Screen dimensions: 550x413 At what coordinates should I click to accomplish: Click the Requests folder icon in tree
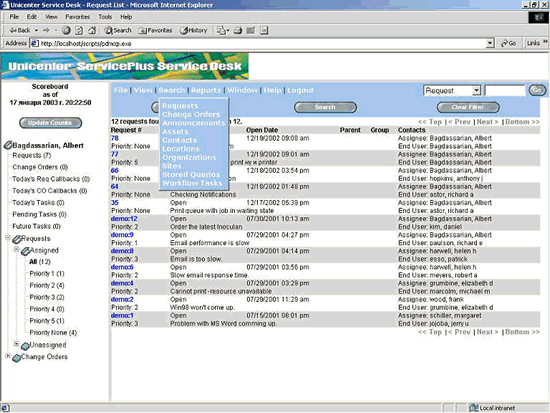click(x=17, y=239)
